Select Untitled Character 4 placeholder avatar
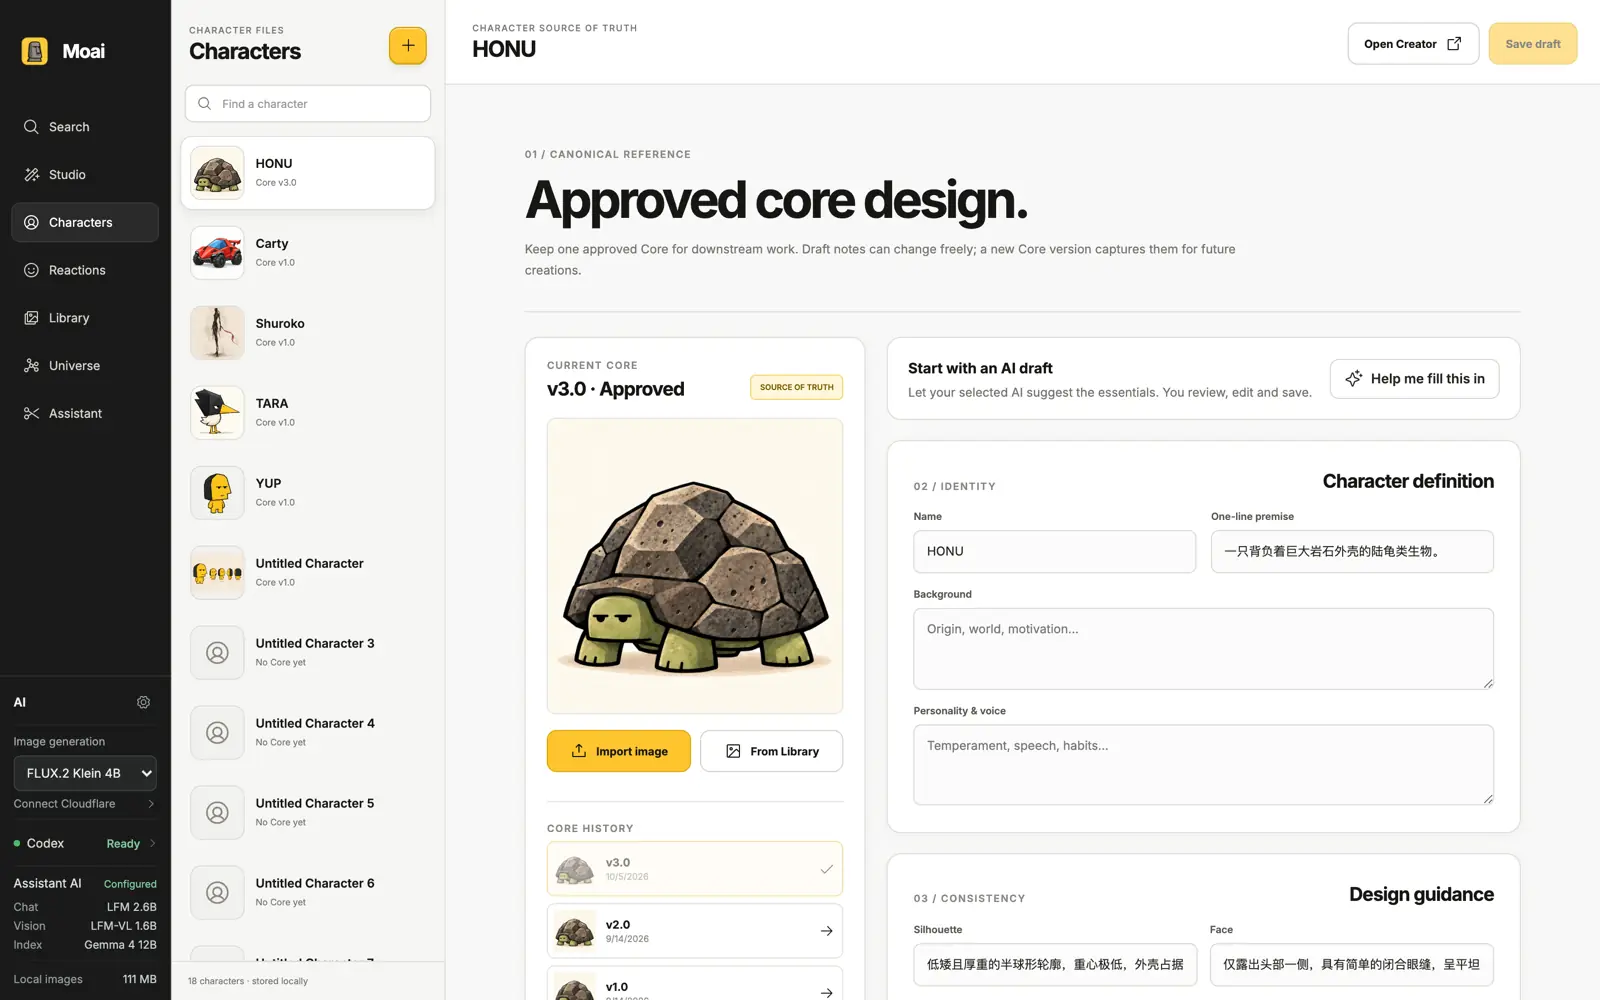 pos(217,733)
